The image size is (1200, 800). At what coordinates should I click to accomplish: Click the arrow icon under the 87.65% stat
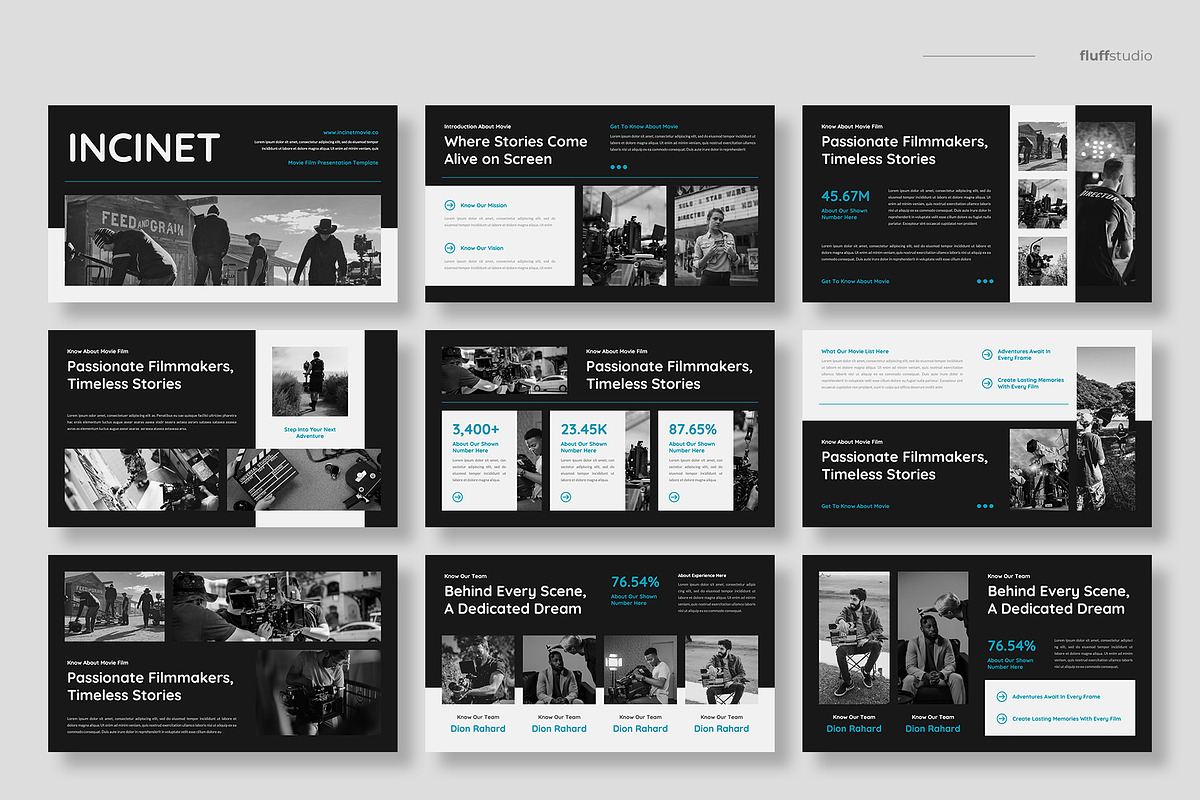click(674, 496)
